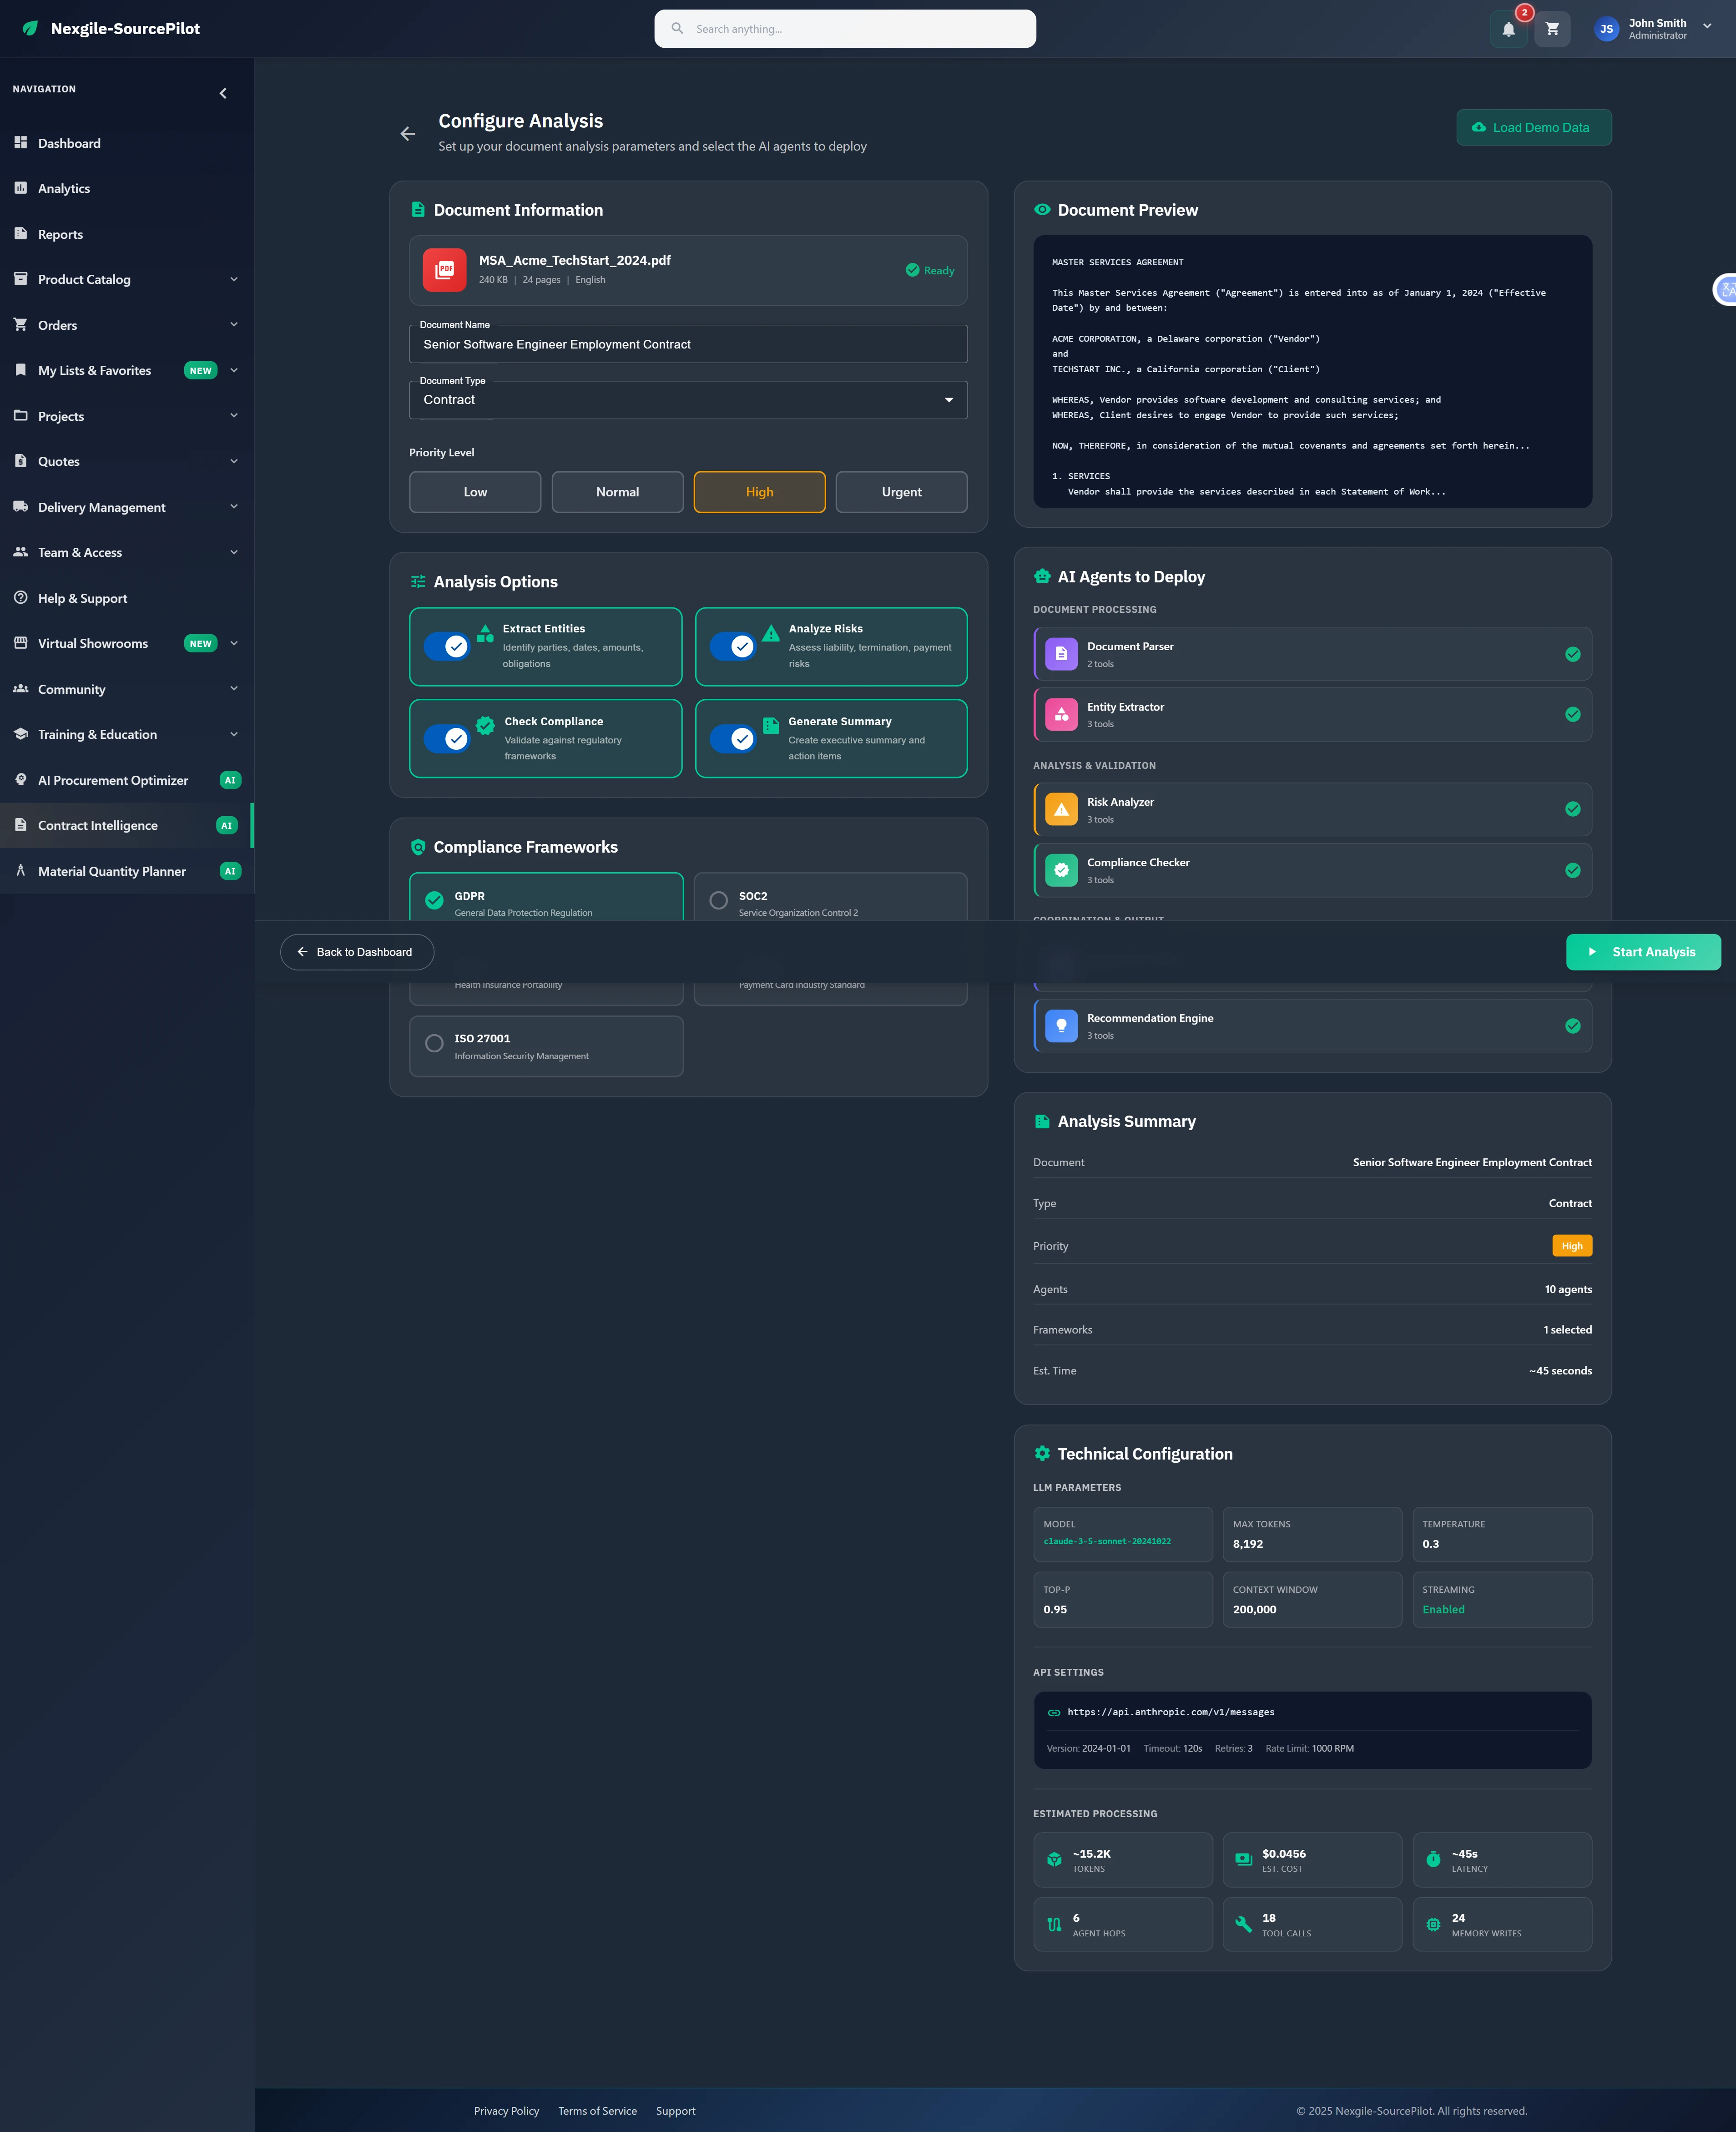Collapse the navigation panel
1736x2132 pixels.
click(222, 92)
